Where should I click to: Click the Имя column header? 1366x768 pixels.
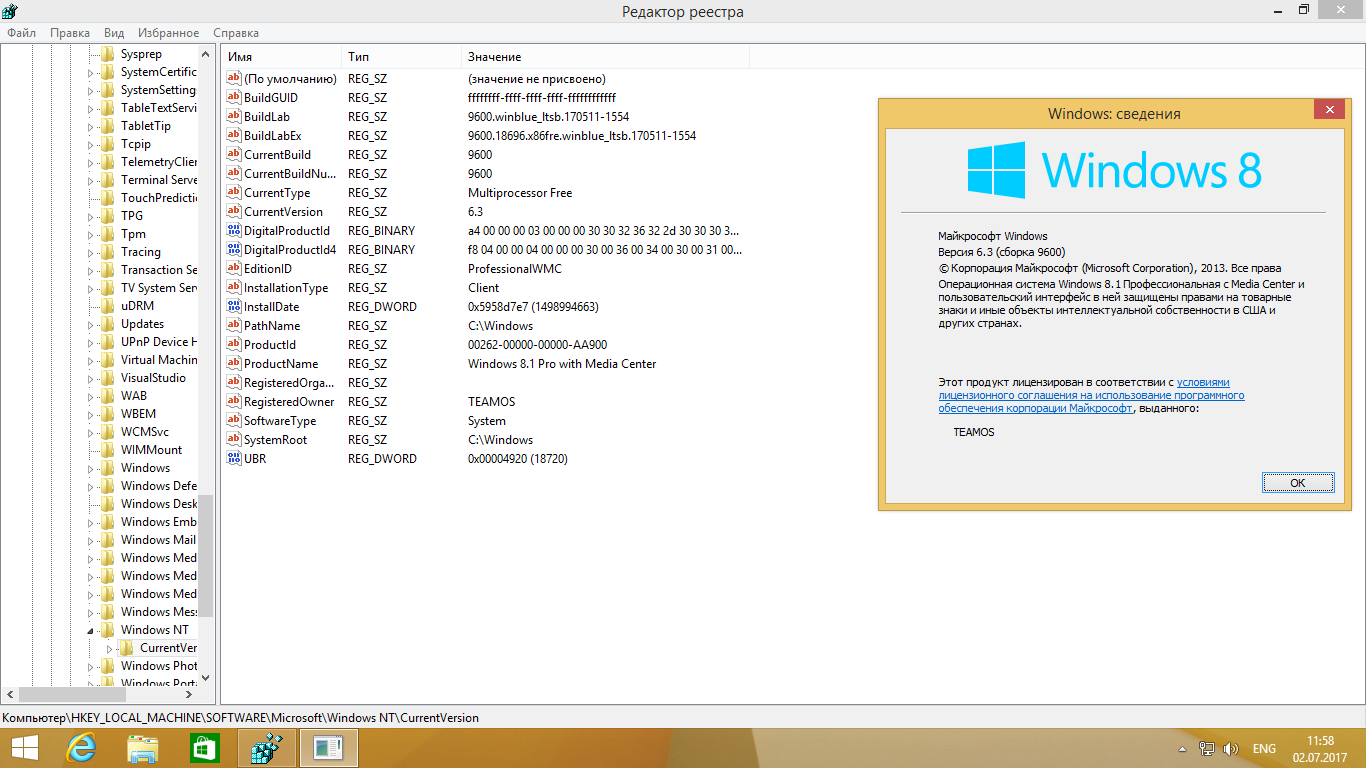click(281, 57)
